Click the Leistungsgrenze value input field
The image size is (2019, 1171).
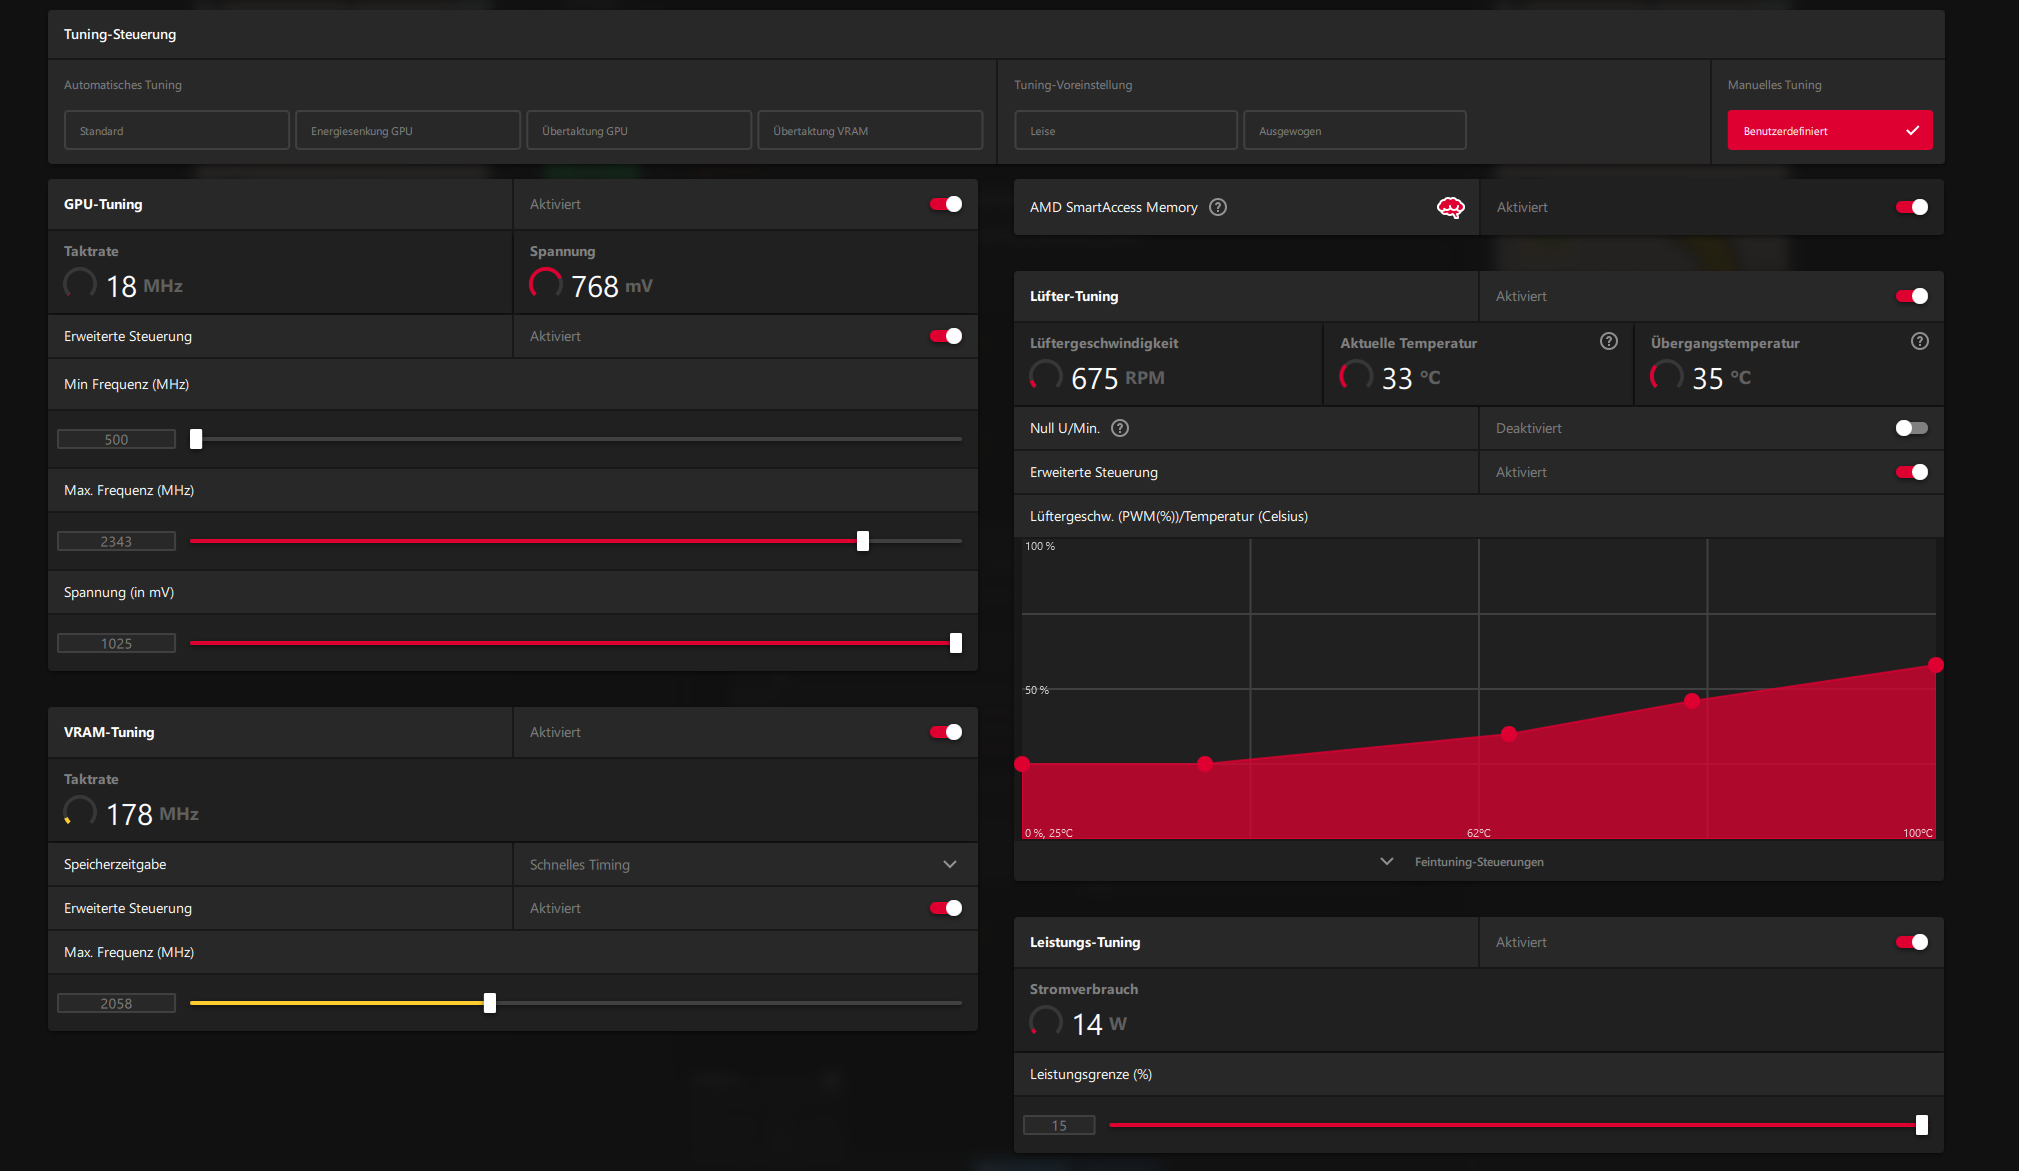click(1059, 1125)
